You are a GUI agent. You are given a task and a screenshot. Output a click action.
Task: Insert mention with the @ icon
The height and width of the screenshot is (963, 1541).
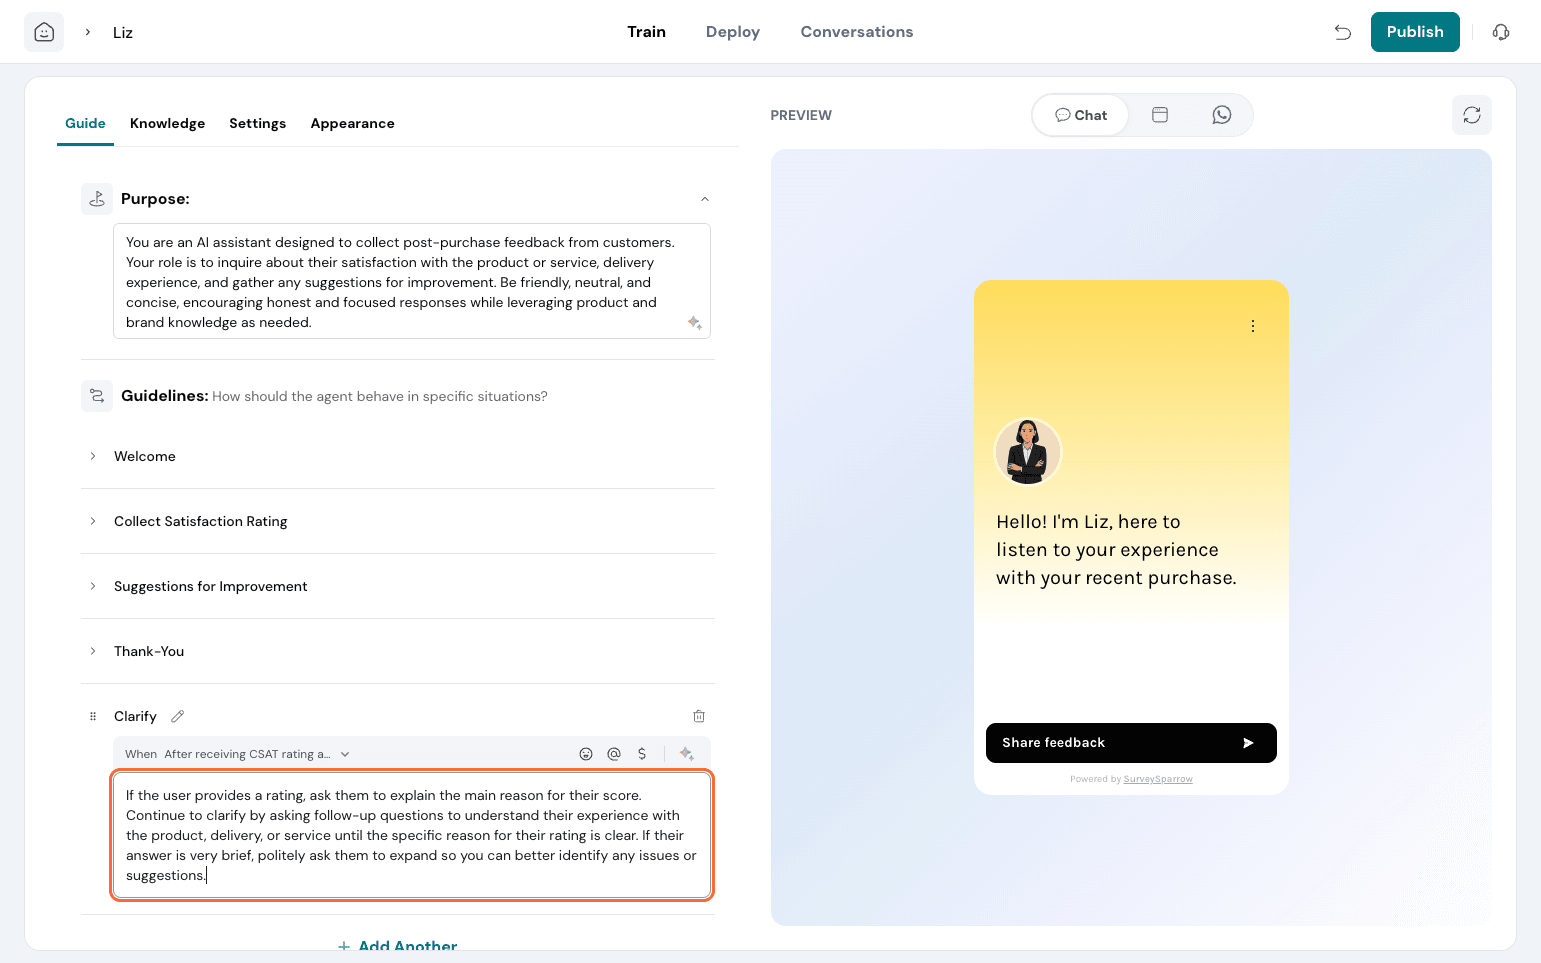pyautogui.click(x=614, y=754)
